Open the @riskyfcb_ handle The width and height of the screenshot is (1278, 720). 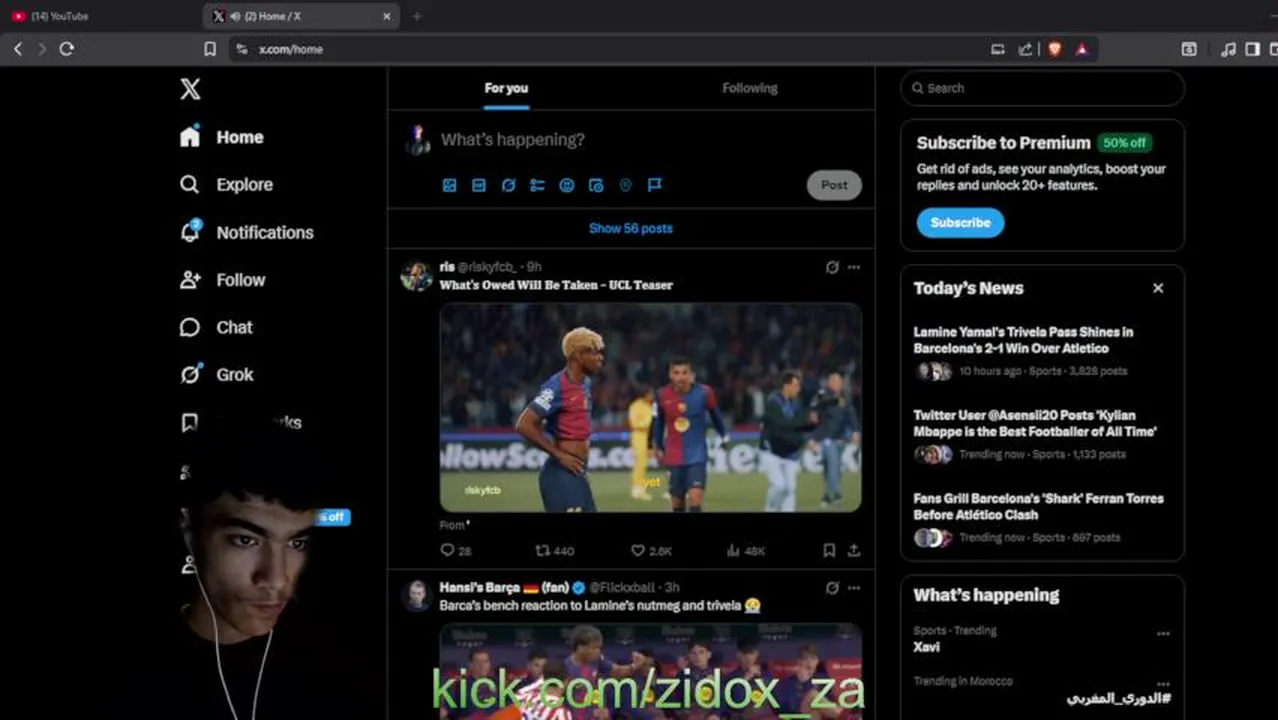pyautogui.click(x=487, y=267)
